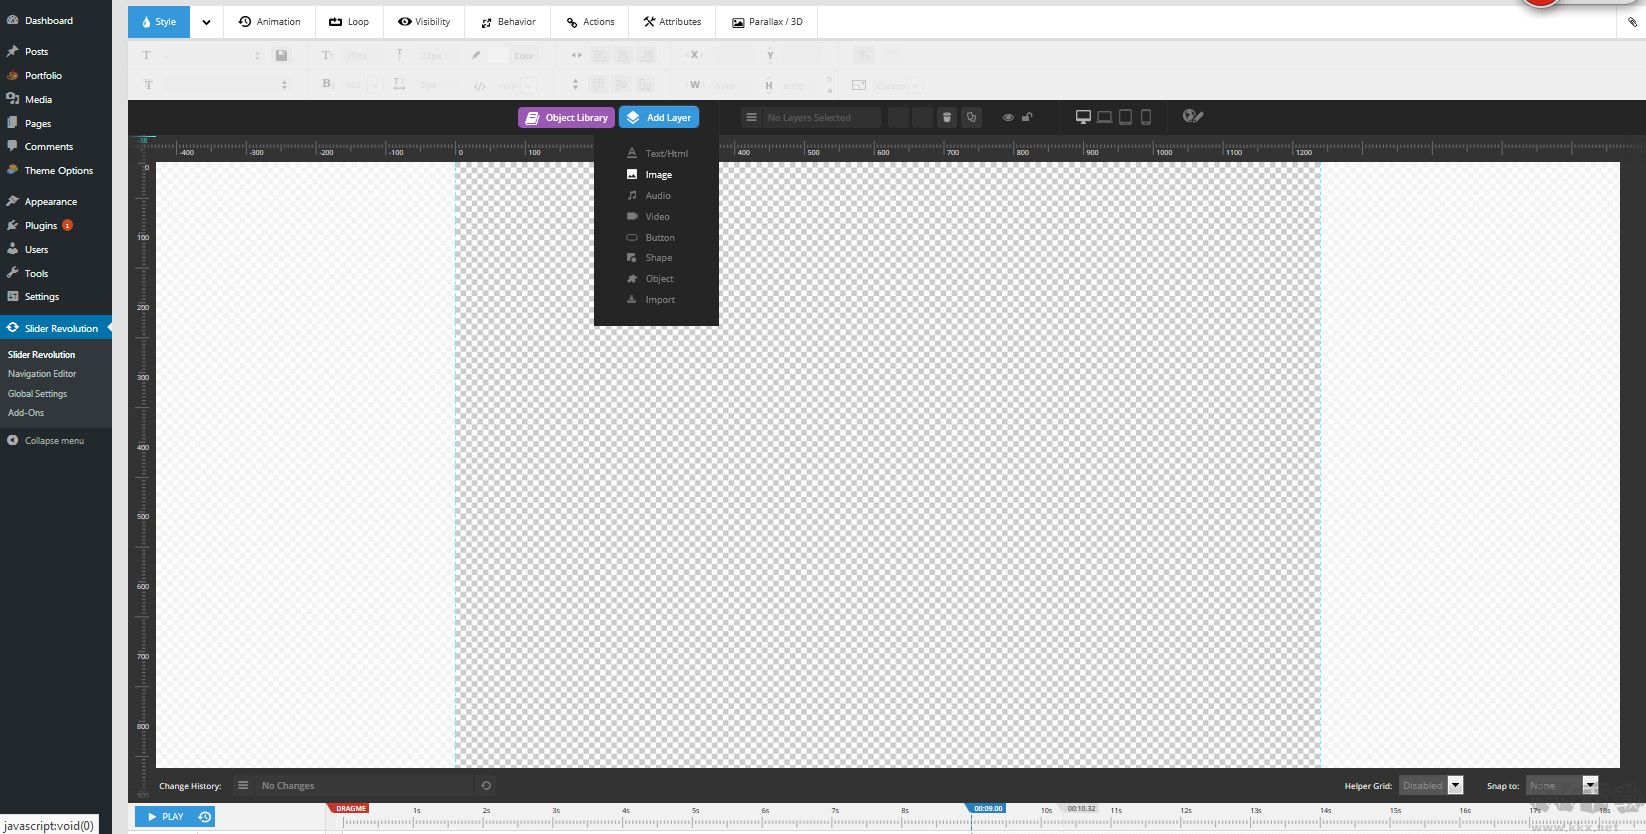The width and height of the screenshot is (1646, 834).
Task: Select the mobile phone preview icon
Action: click(1146, 117)
